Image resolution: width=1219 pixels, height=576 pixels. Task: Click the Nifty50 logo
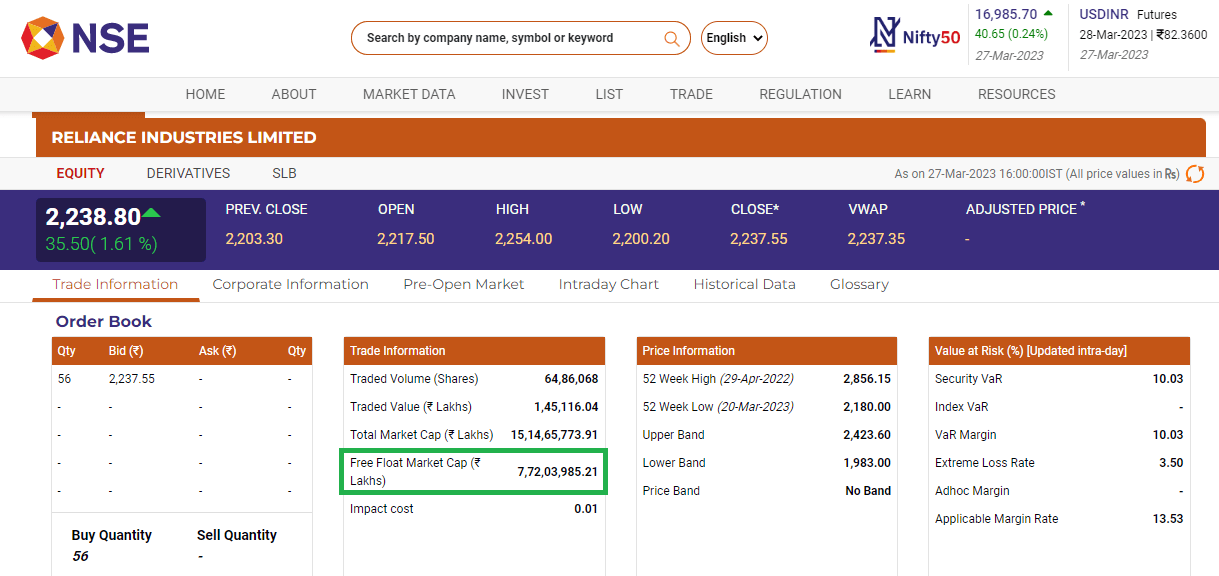tap(915, 36)
